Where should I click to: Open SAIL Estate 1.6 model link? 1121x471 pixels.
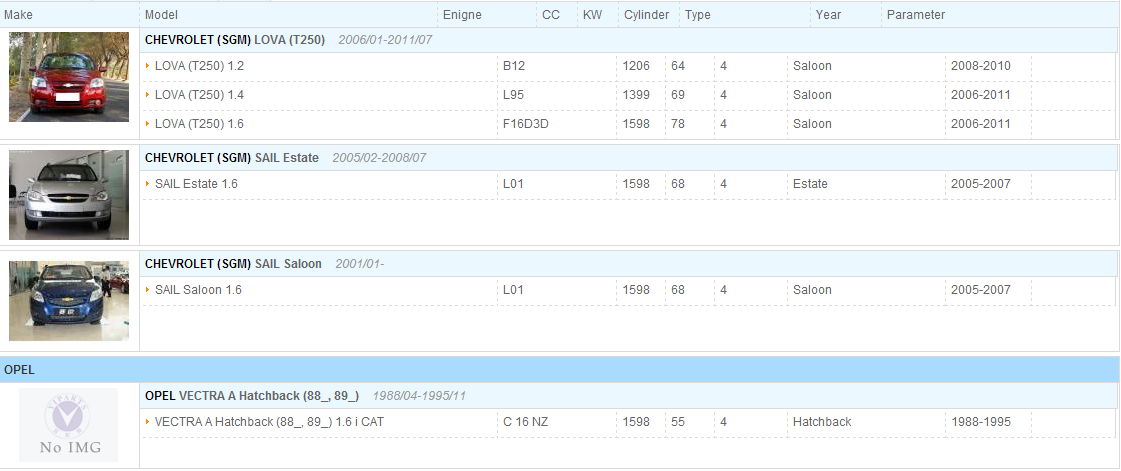point(196,184)
